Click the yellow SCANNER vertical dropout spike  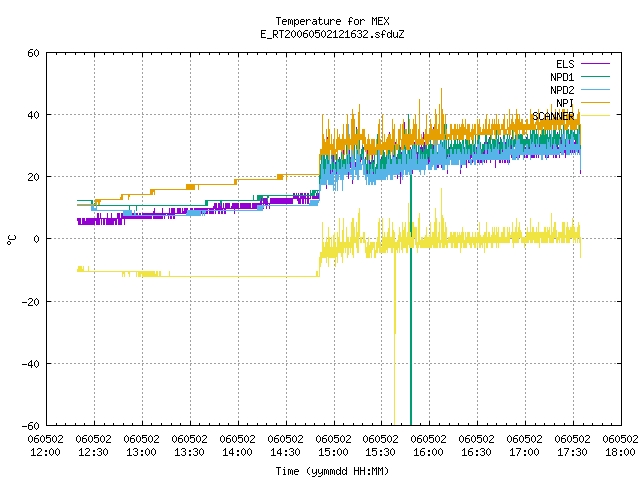point(394,339)
